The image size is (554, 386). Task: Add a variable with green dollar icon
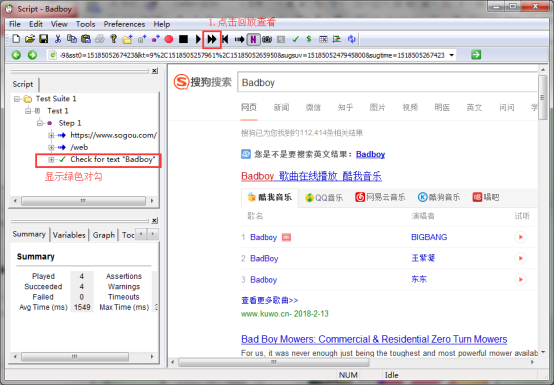(309, 39)
